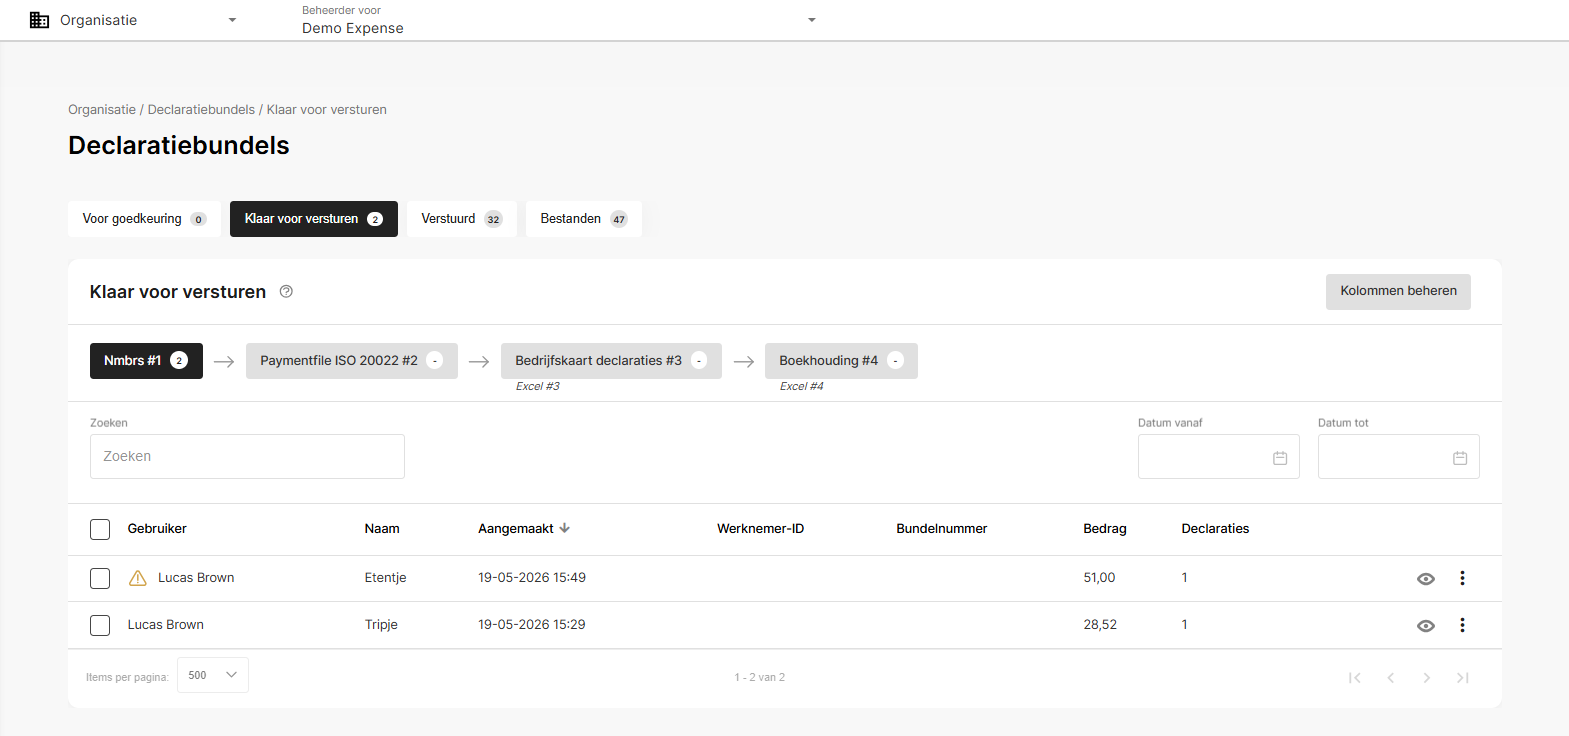This screenshot has height=736, width=1569.
Task: Sort by Declaraties column header
Action: 1215,529
